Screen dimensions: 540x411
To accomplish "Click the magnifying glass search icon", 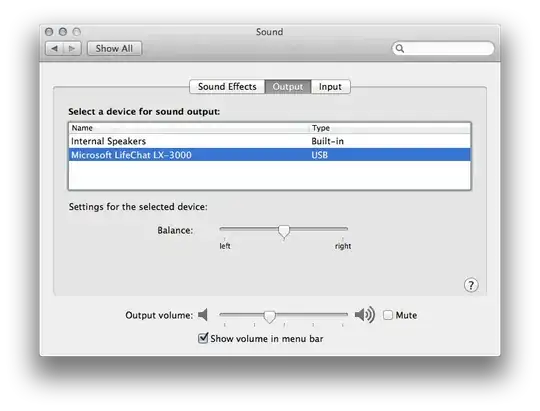I will pyautogui.click(x=399, y=48).
